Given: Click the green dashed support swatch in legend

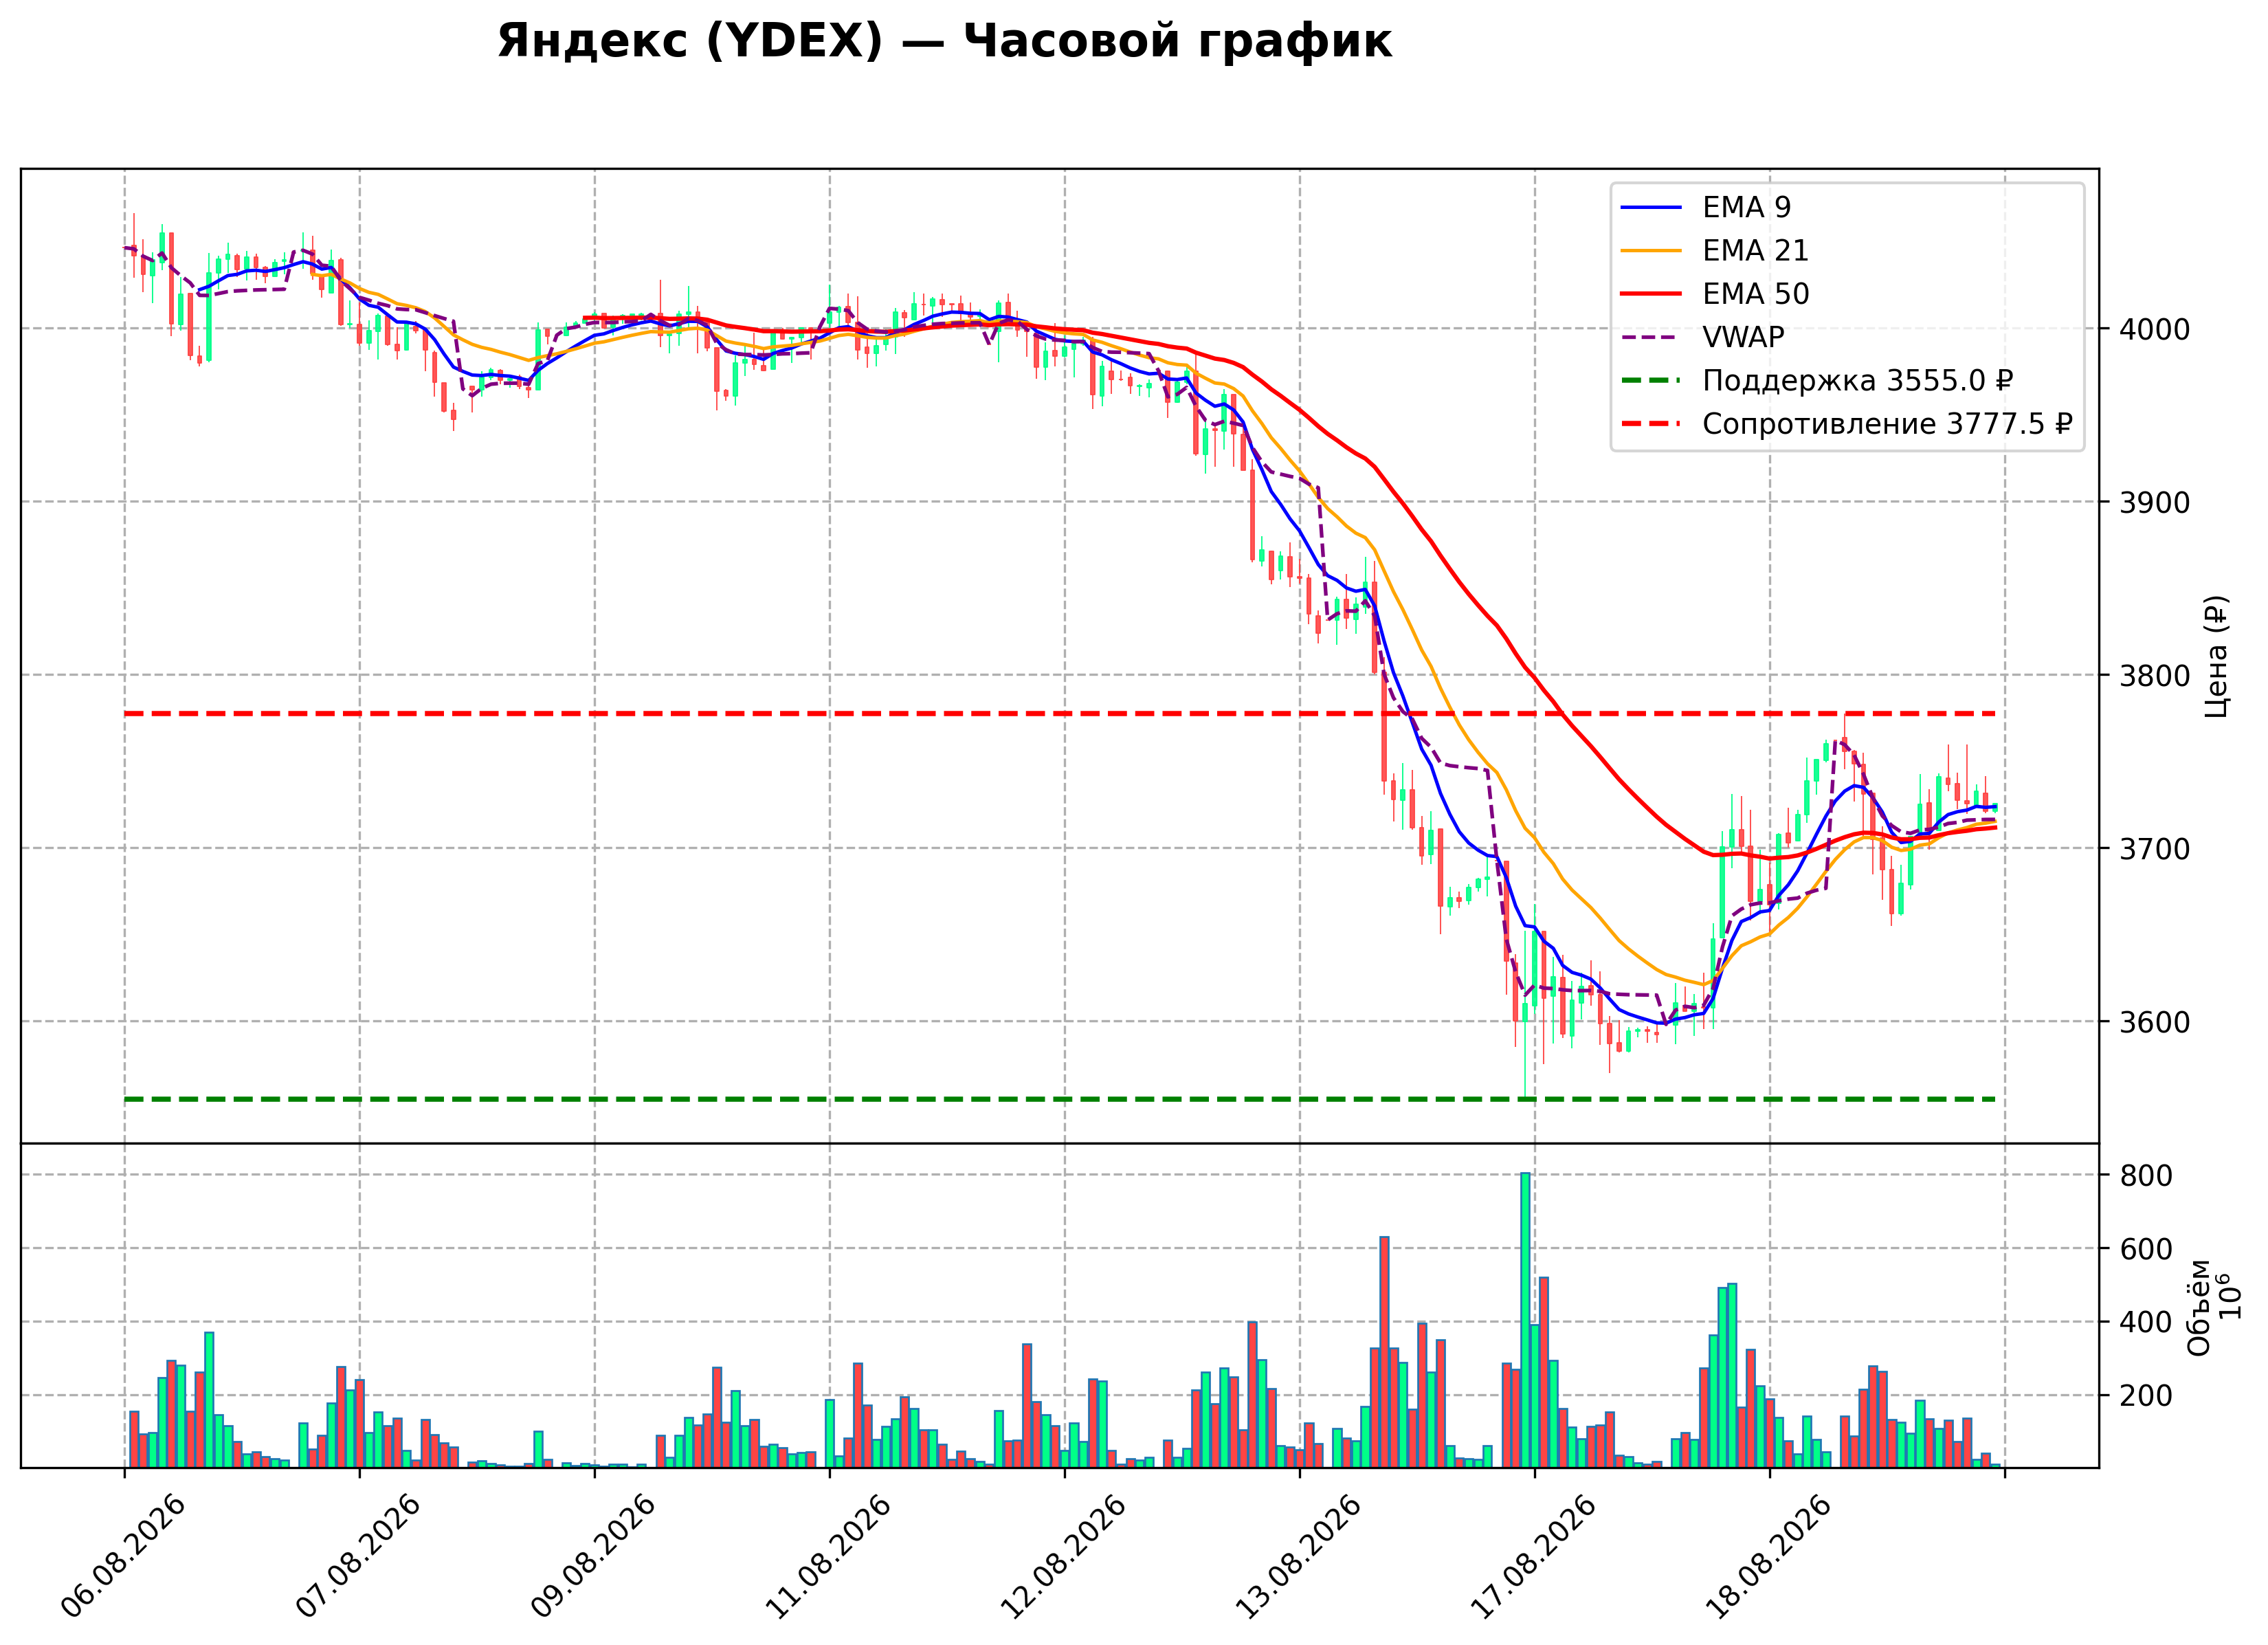Looking at the screenshot, I should tap(1652, 380).
